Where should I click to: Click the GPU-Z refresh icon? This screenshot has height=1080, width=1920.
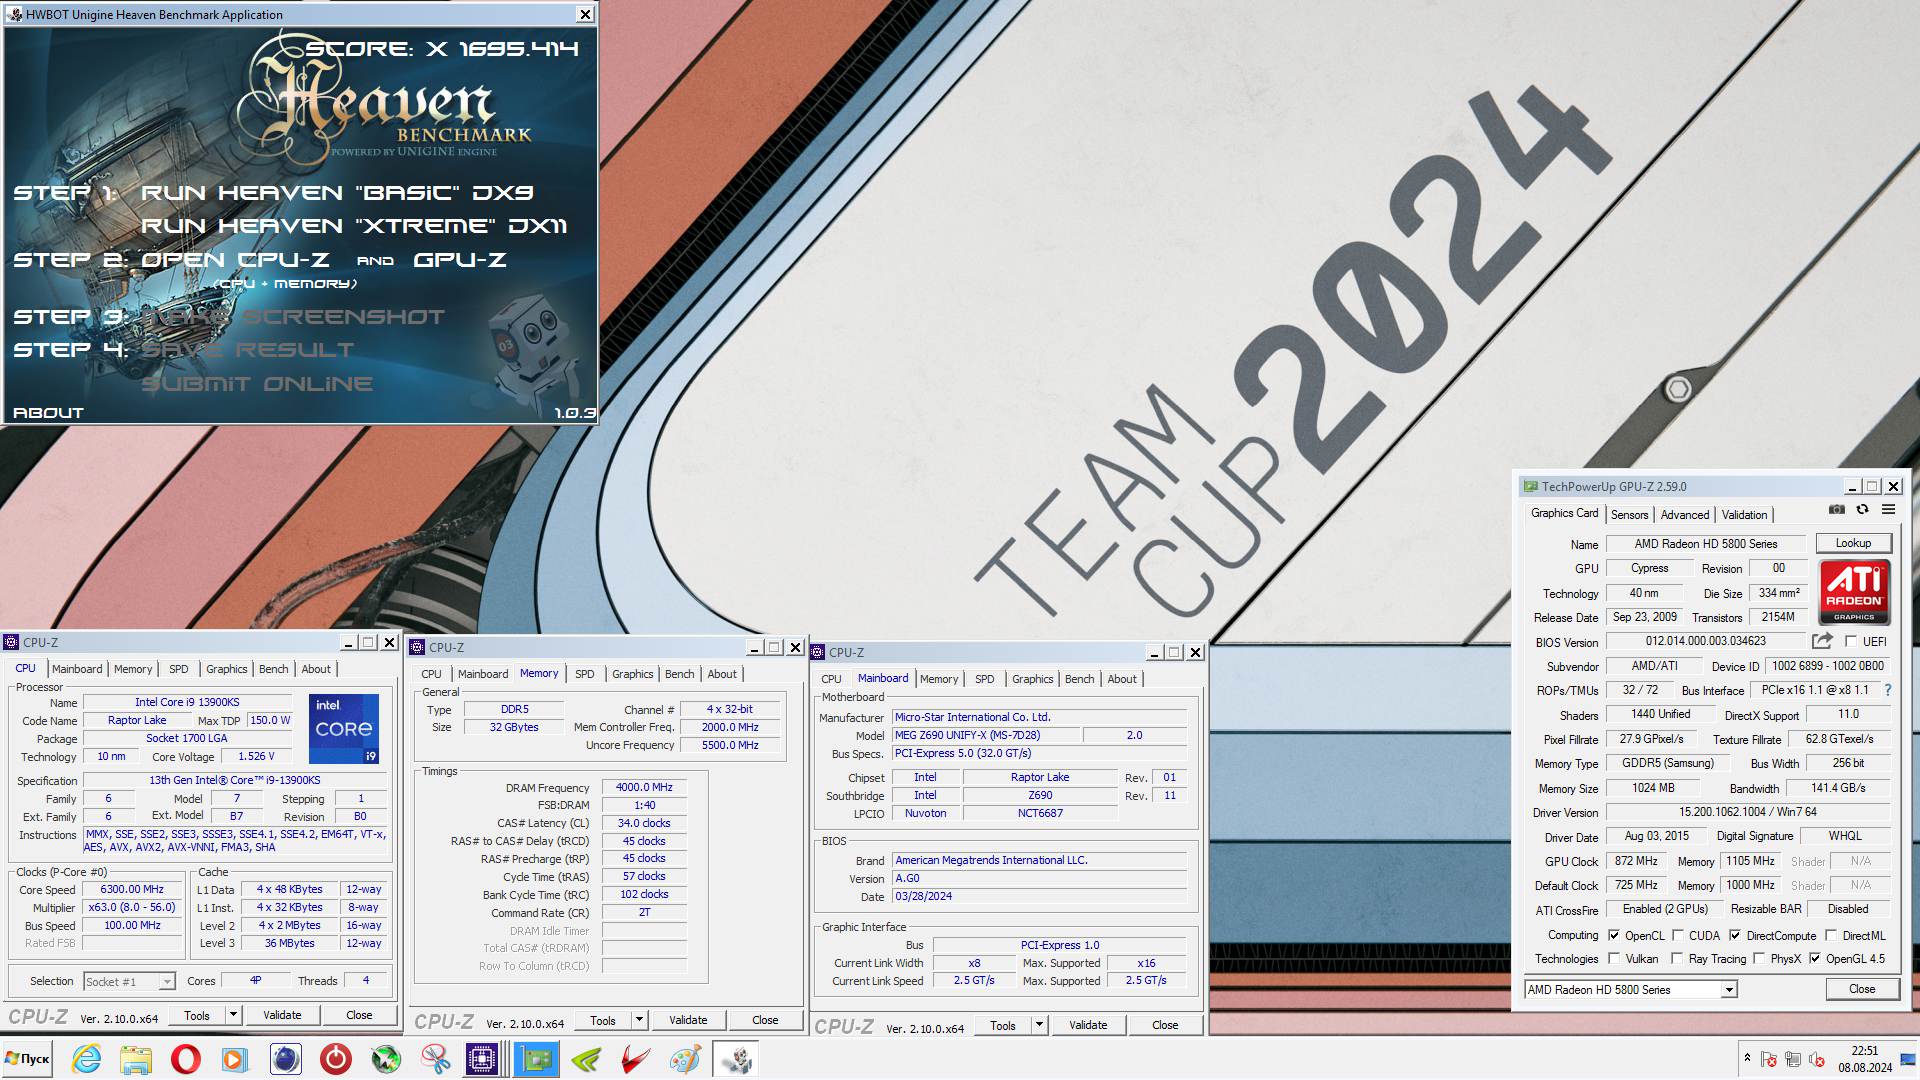(x=1862, y=510)
